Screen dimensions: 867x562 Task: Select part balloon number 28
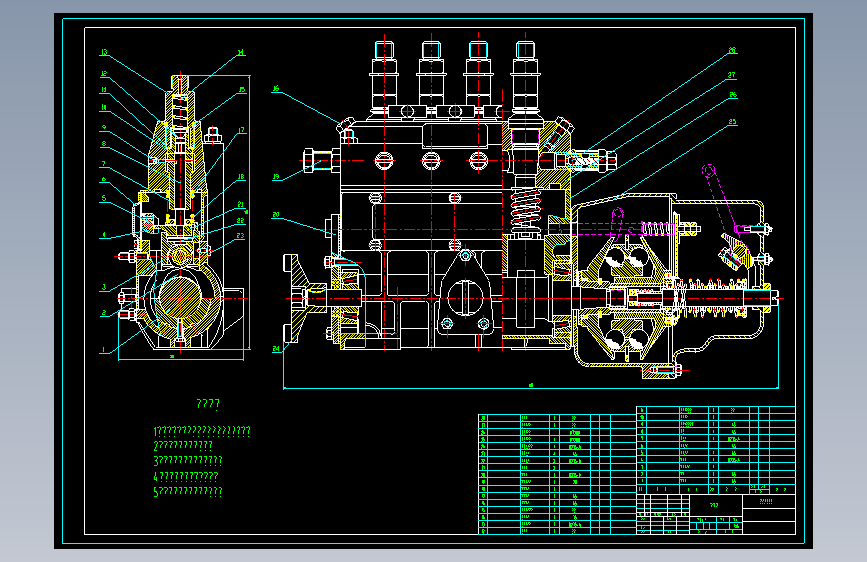coord(732,50)
